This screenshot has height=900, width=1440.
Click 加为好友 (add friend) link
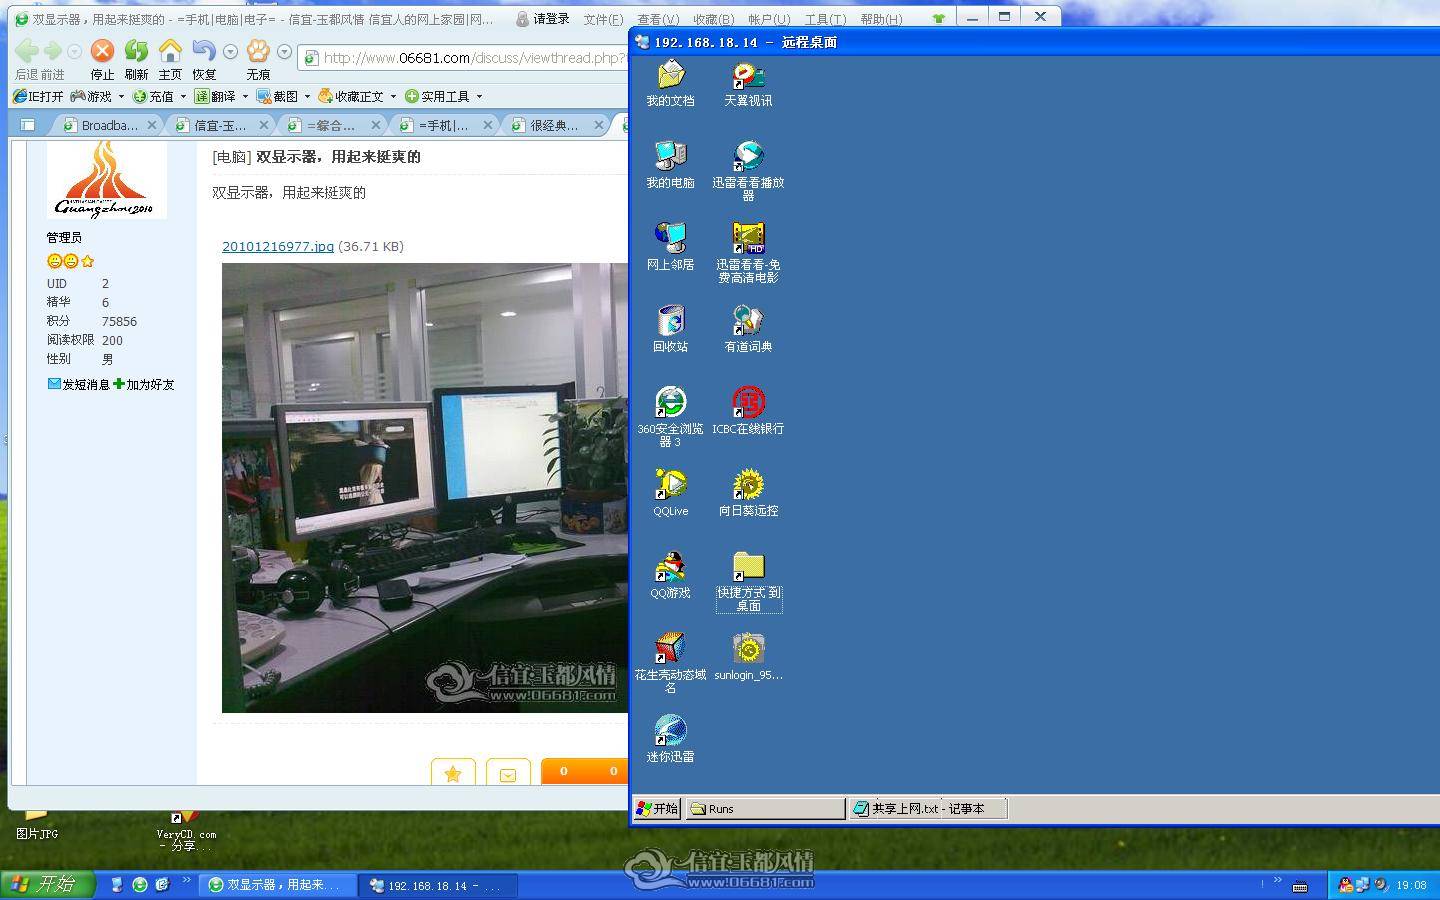[x=144, y=384]
